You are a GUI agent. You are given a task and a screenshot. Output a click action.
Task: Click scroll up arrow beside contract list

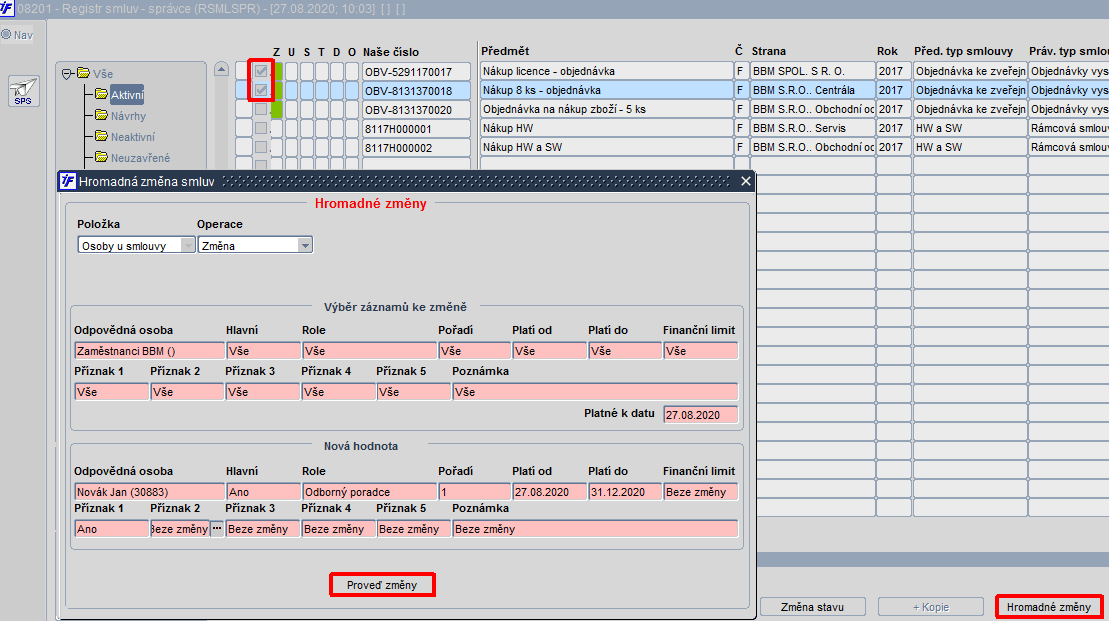221,69
